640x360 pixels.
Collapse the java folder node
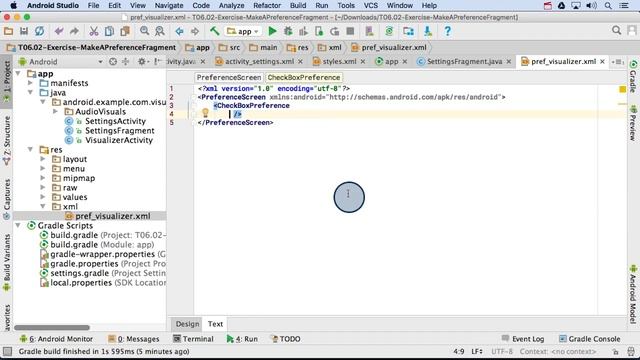coord(30,93)
